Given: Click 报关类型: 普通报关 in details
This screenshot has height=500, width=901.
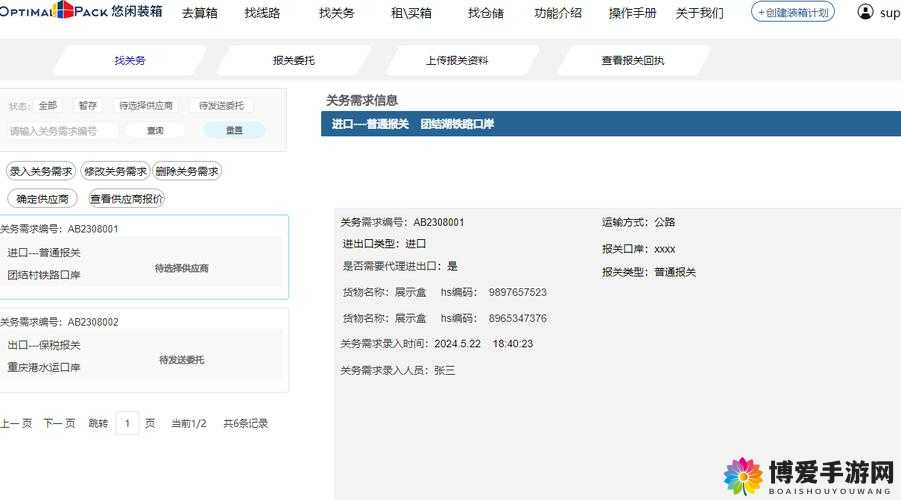Looking at the screenshot, I should pyautogui.click(x=649, y=272).
